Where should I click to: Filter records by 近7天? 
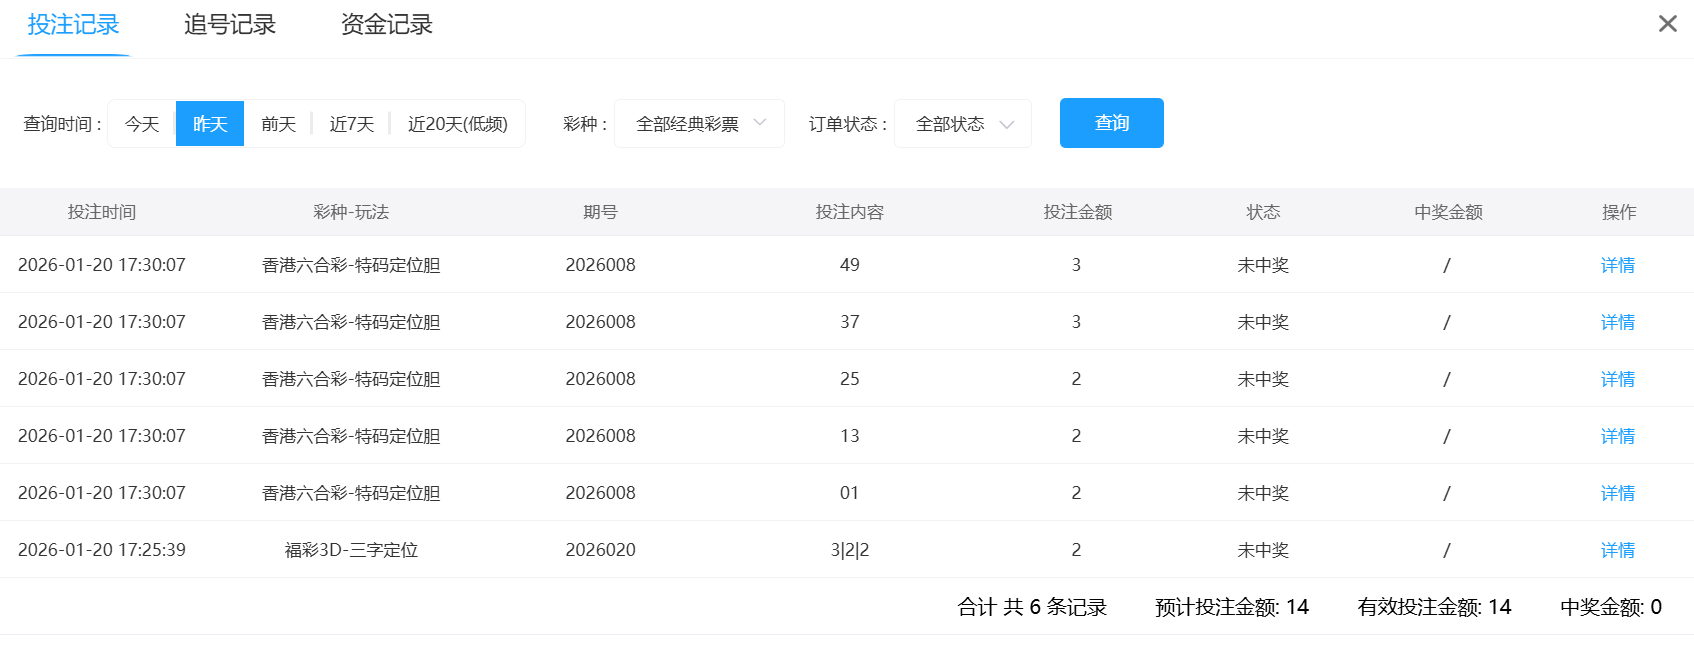[x=351, y=124]
